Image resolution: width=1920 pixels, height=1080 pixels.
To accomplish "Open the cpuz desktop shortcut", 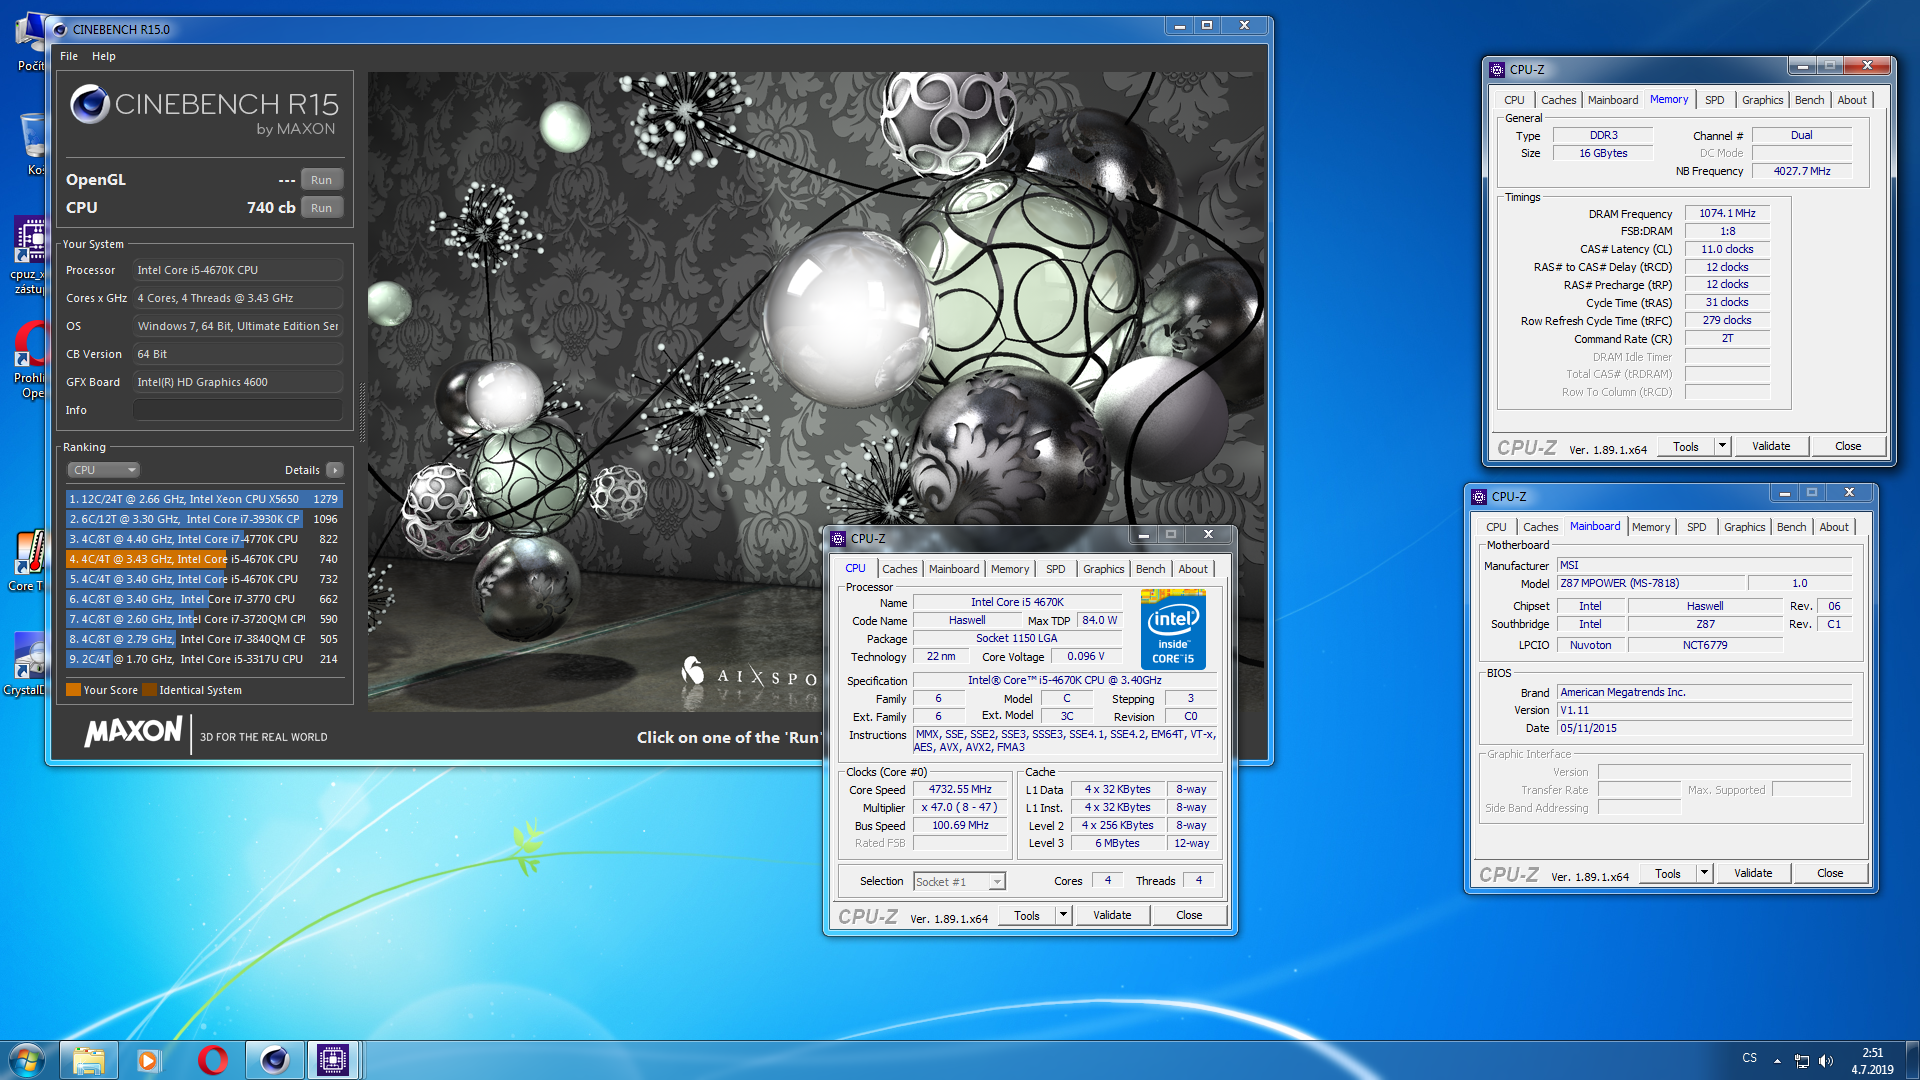I will coord(28,255).
